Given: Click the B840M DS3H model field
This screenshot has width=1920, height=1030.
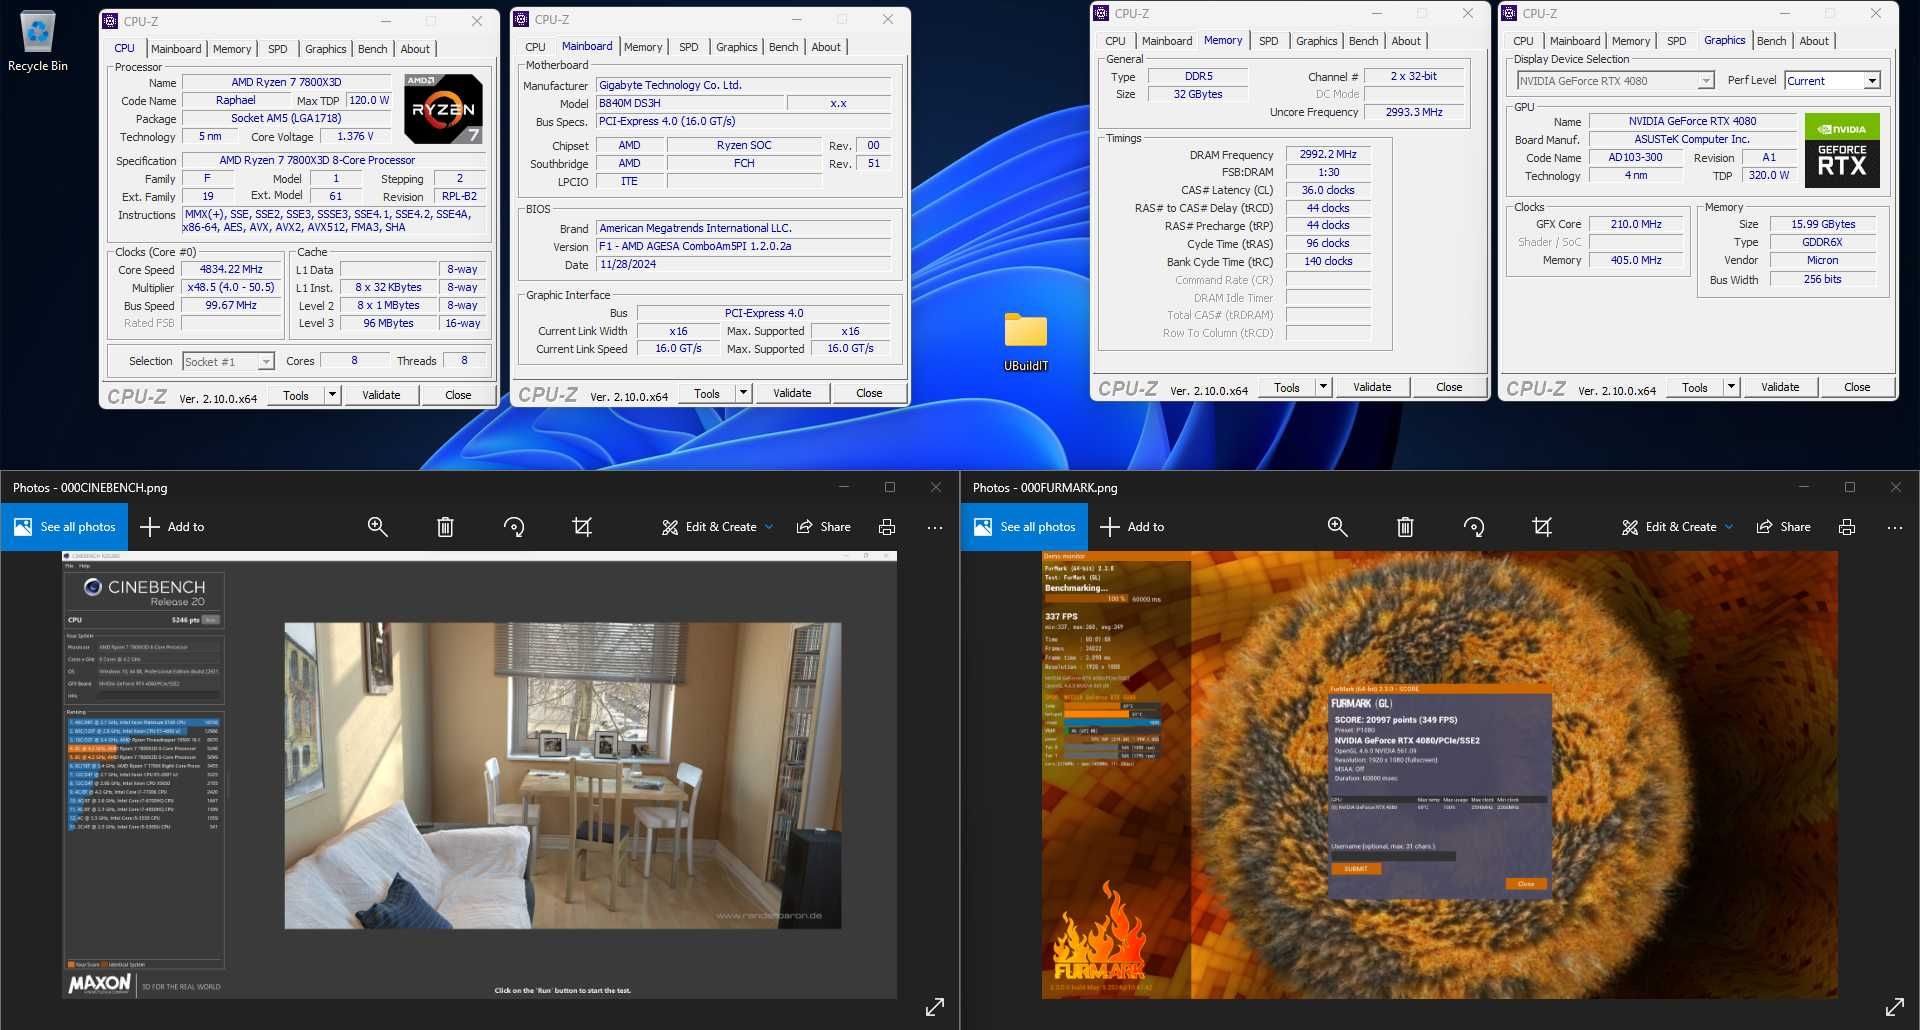Looking at the screenshot, I should [x=688, y=103].
